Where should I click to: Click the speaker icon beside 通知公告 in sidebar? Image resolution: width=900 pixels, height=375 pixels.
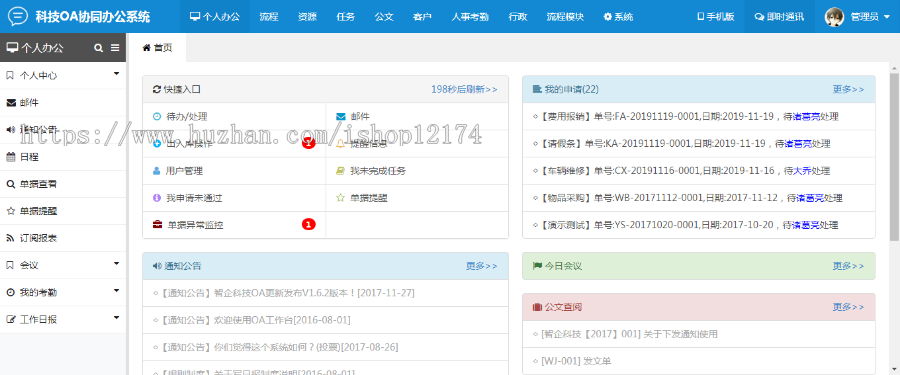tap(10, 130)
